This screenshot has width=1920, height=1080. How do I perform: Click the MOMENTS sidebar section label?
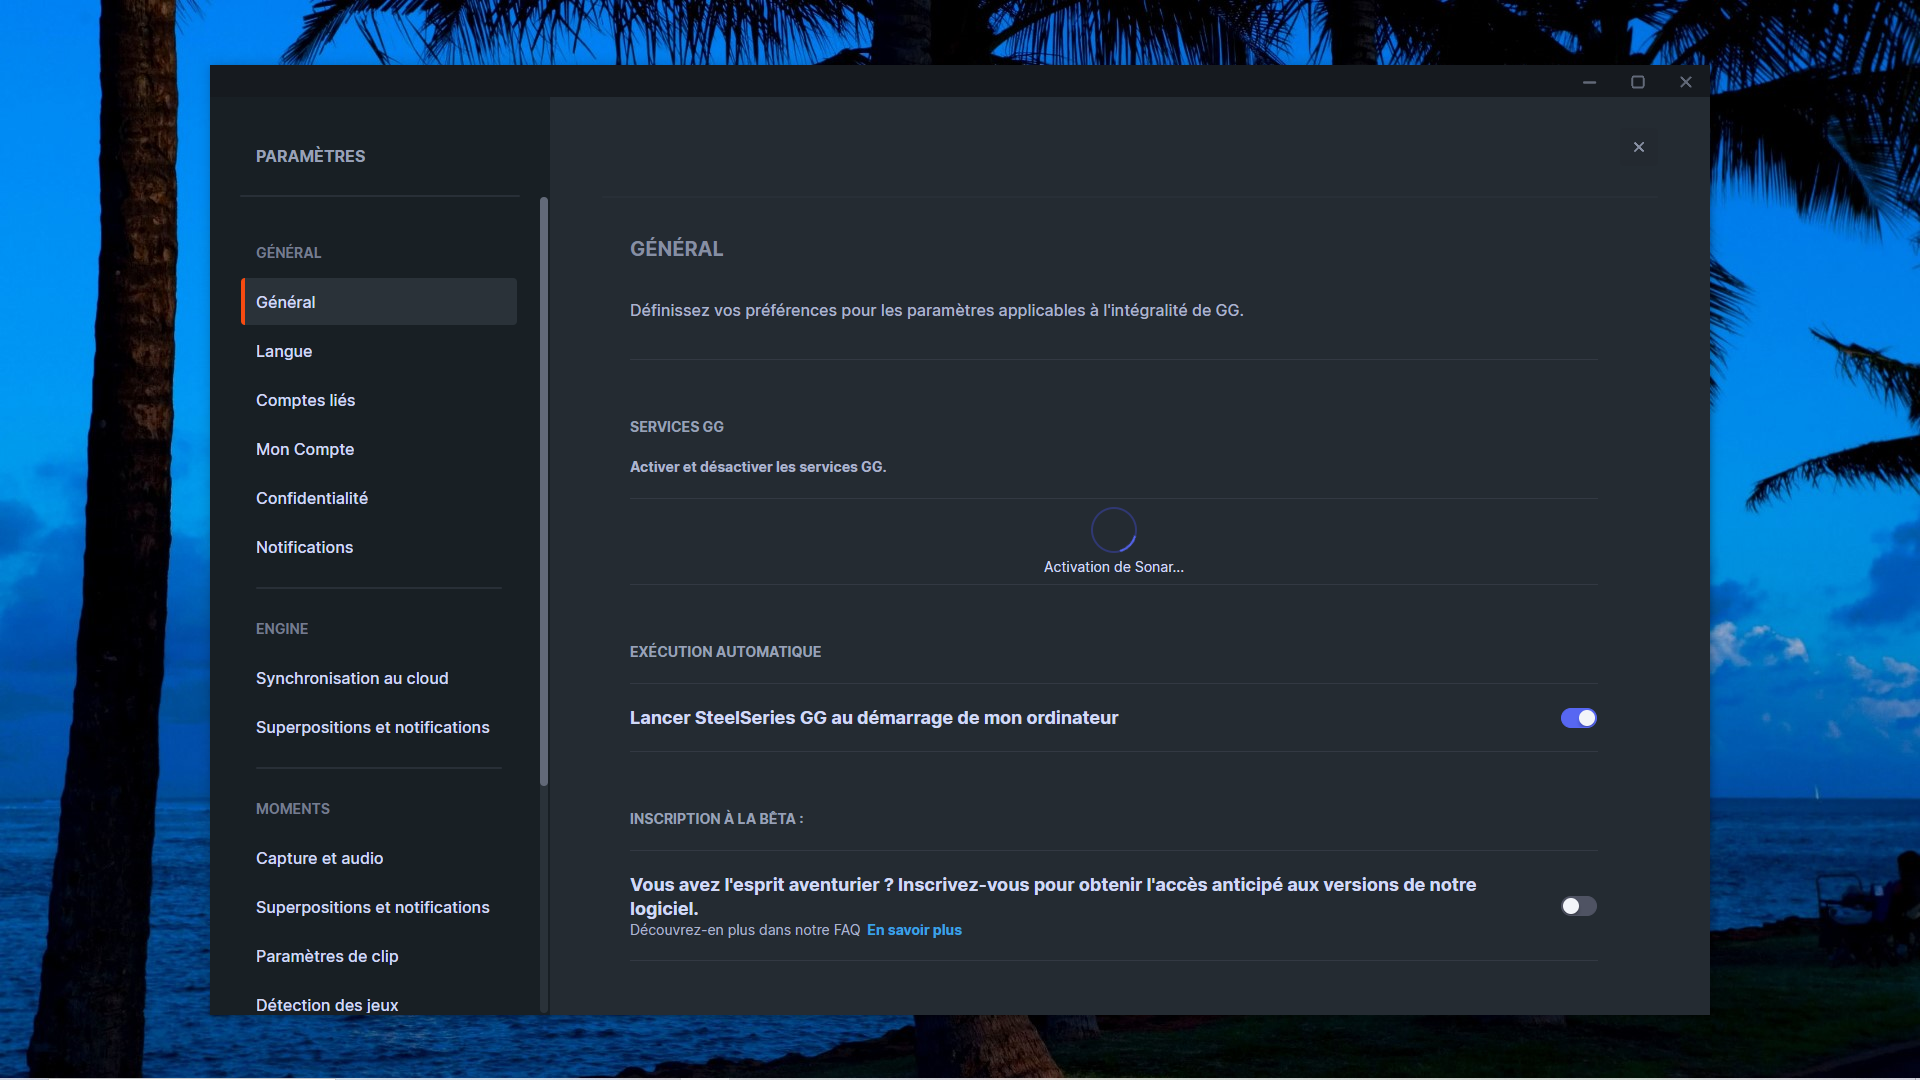pyautogui.click(x=293, y=809)
